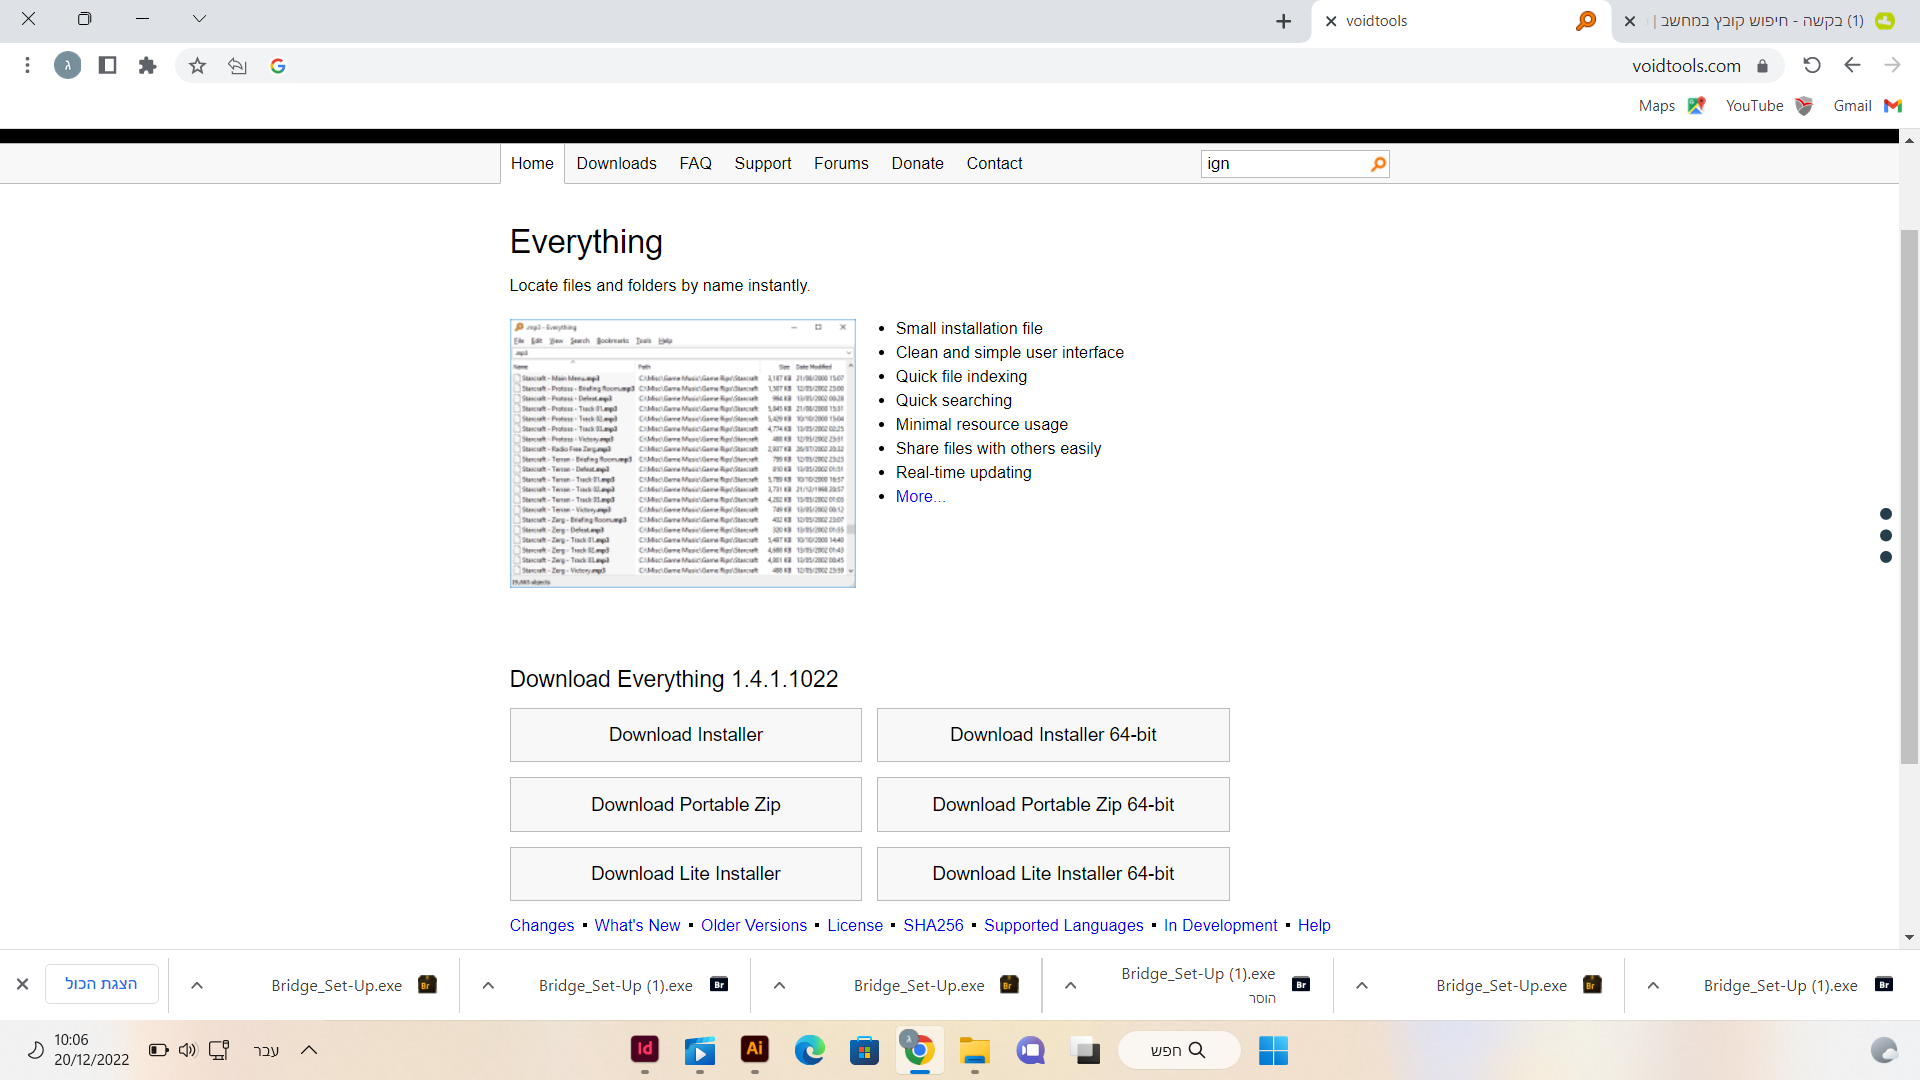Image resolution: width=1920 pixels, height=1080 pixels.
Task: Switch to the Hebrew search tab
Action: coord(1760,21)
